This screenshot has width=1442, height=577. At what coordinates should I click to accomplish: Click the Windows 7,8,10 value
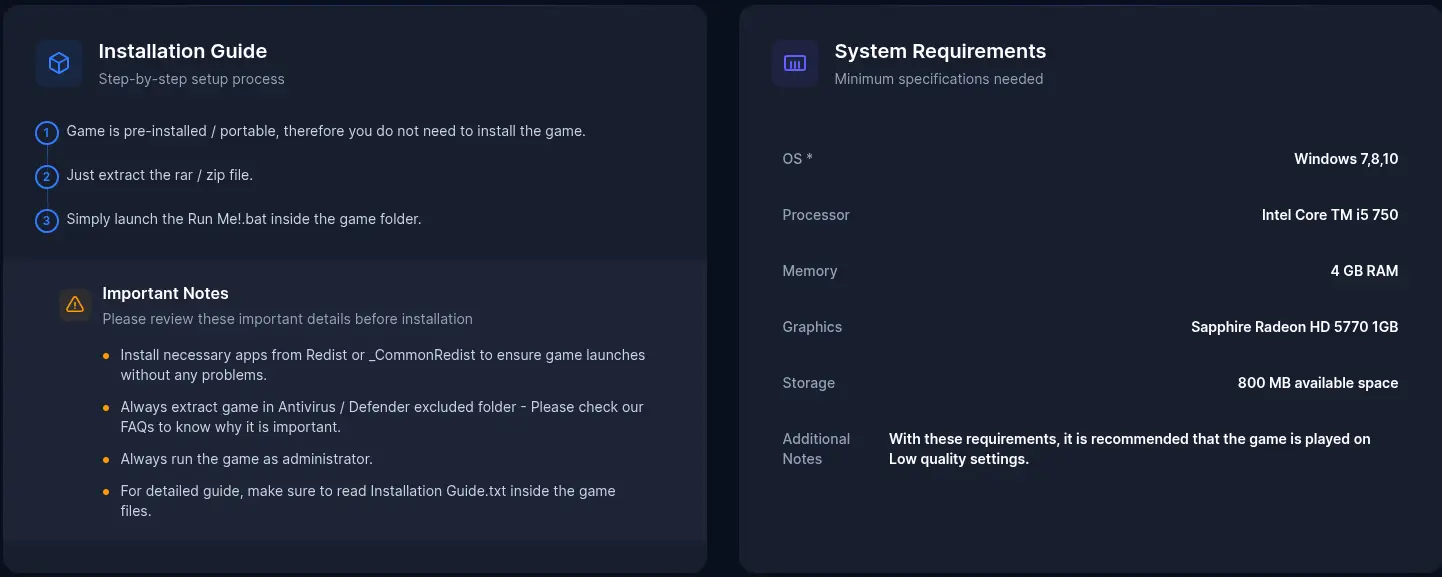[1346, 159]
